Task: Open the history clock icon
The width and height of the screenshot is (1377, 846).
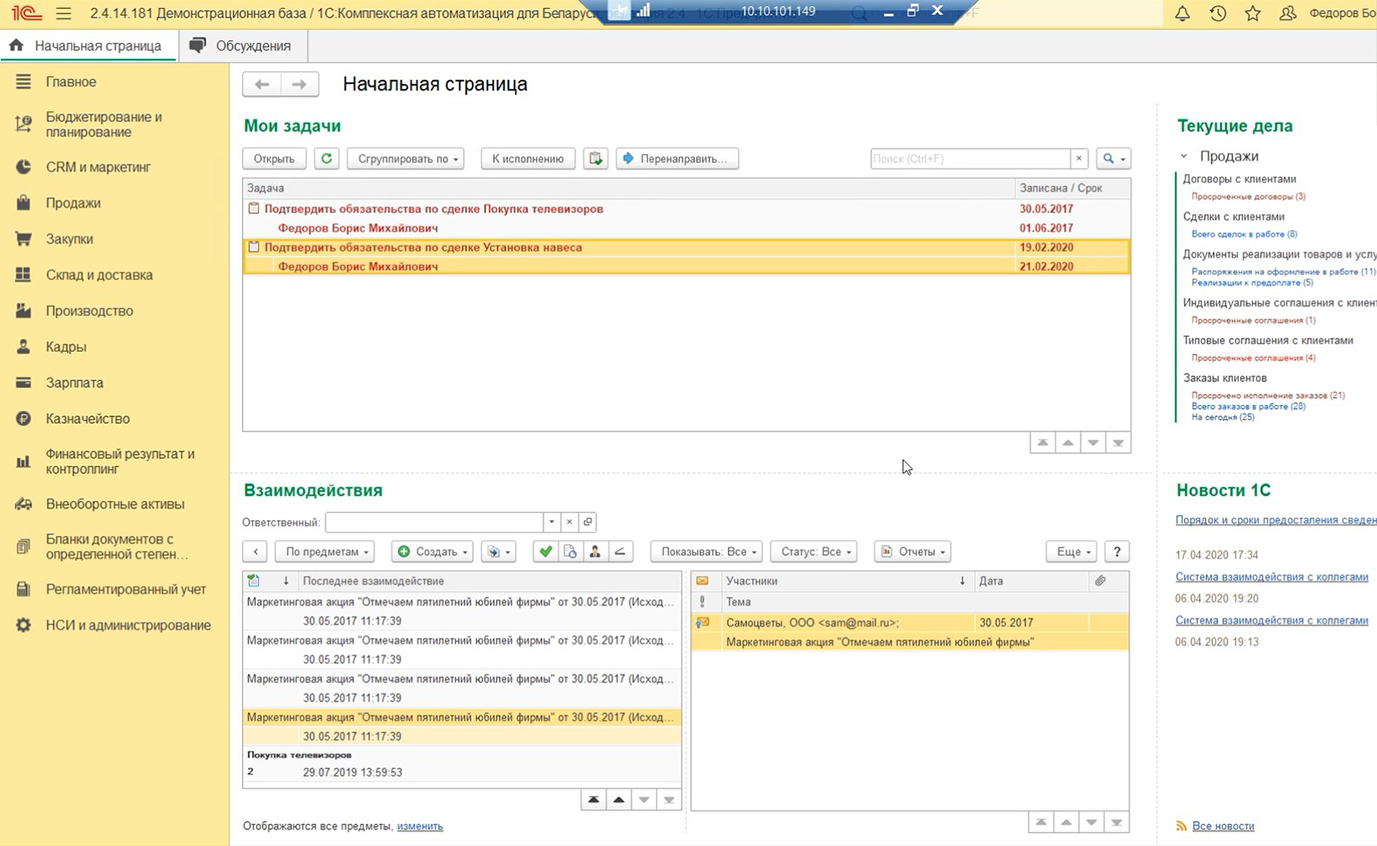Action: click(1217, 14)
